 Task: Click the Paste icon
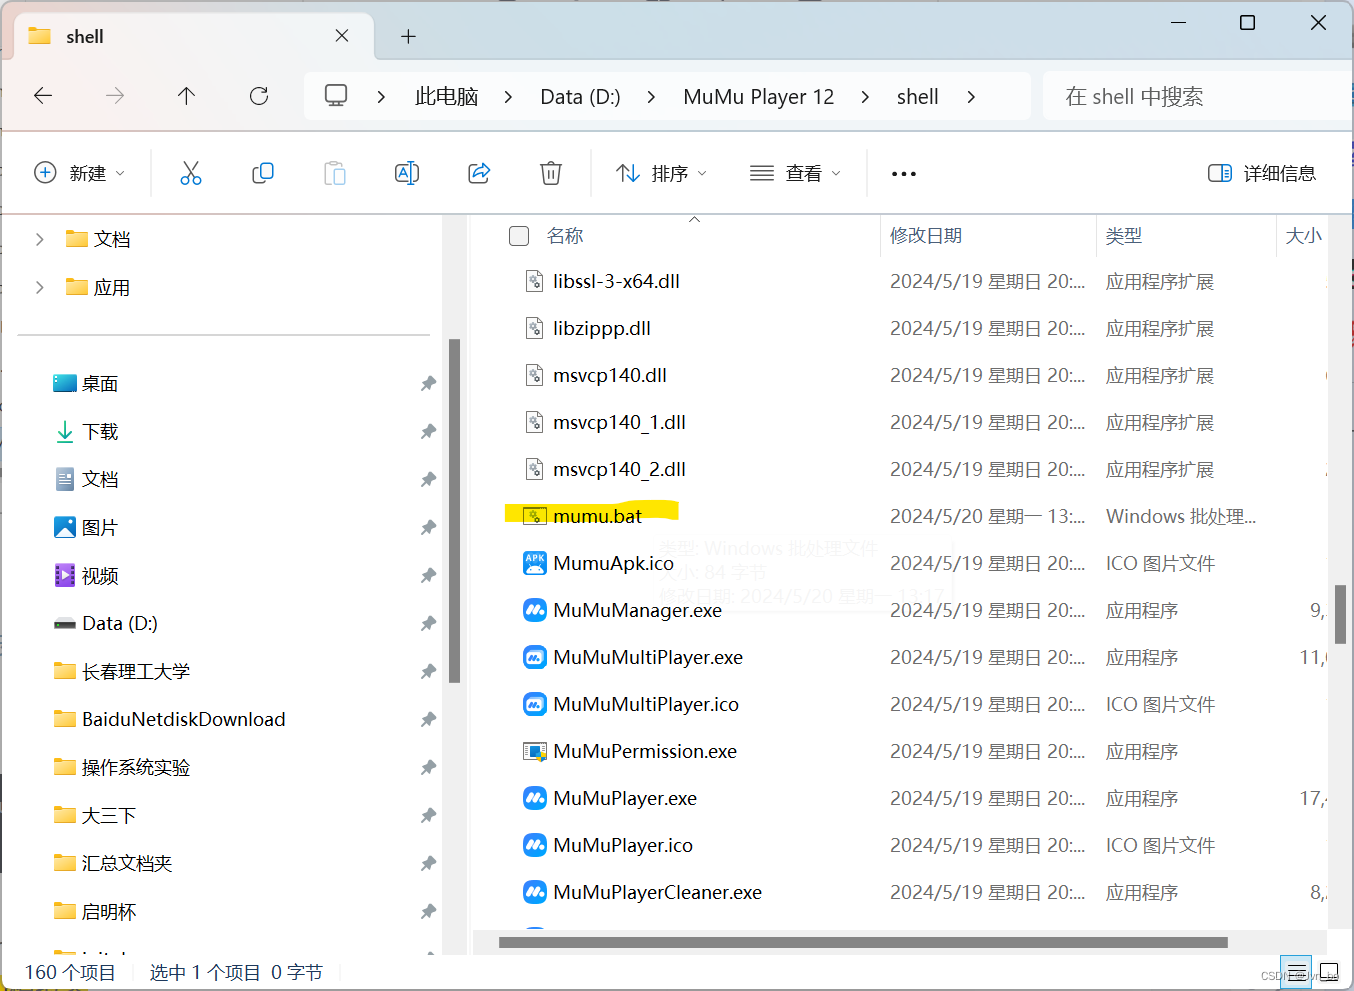click(x=335, y=172)
